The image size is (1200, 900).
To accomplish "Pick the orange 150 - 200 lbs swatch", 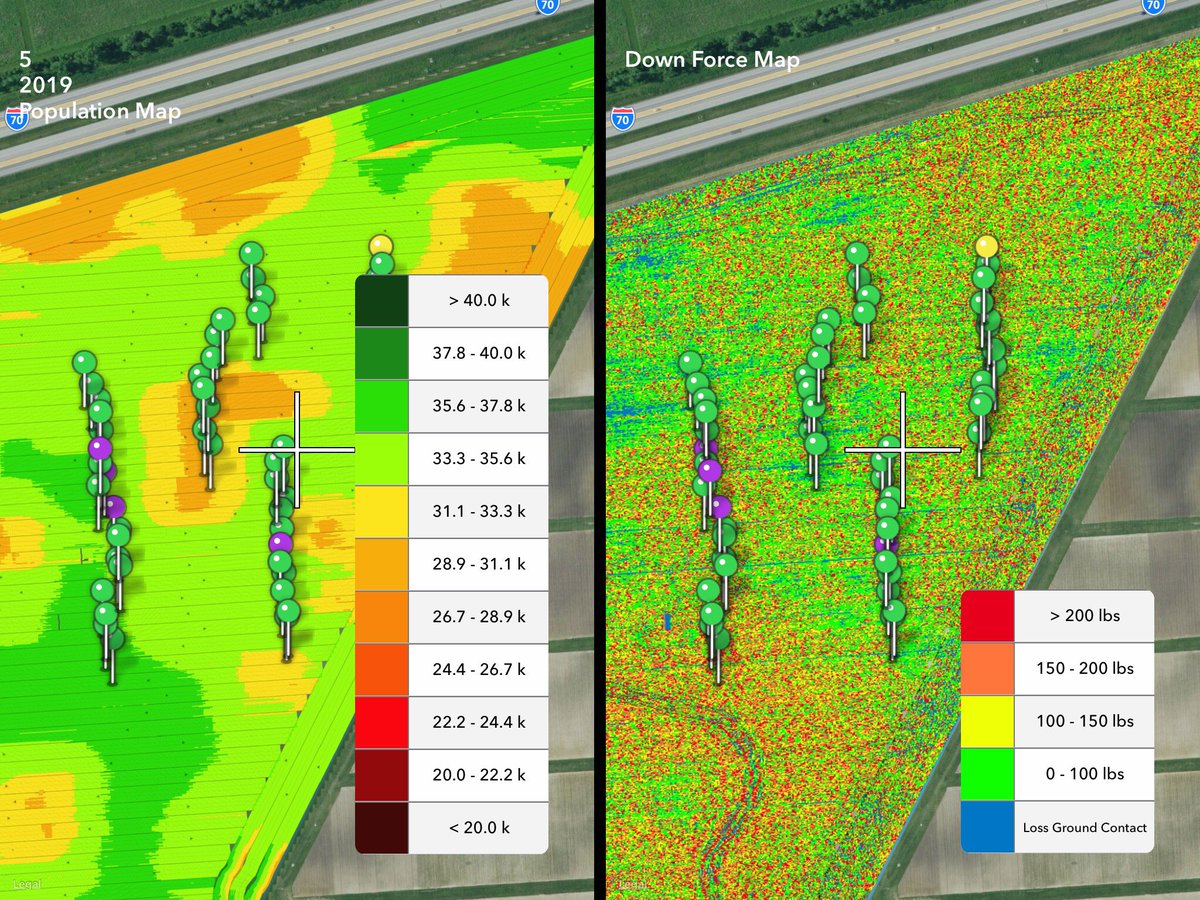I will coord(988,669).
